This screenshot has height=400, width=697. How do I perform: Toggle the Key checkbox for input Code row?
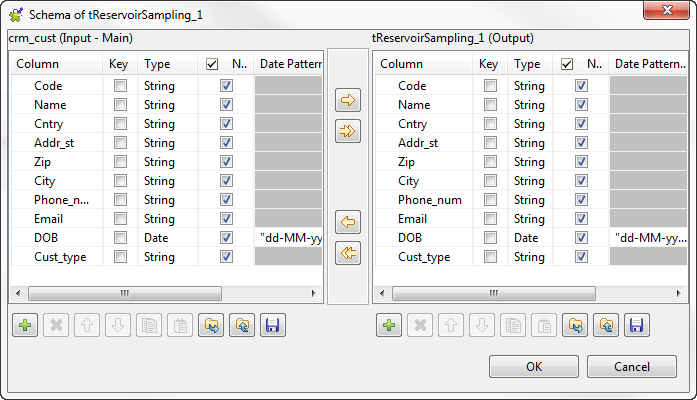coord(120,86)
